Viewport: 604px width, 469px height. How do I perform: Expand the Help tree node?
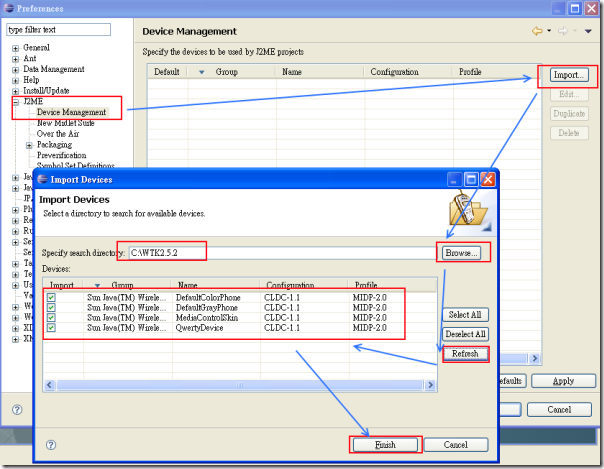(x=15, y=80)
